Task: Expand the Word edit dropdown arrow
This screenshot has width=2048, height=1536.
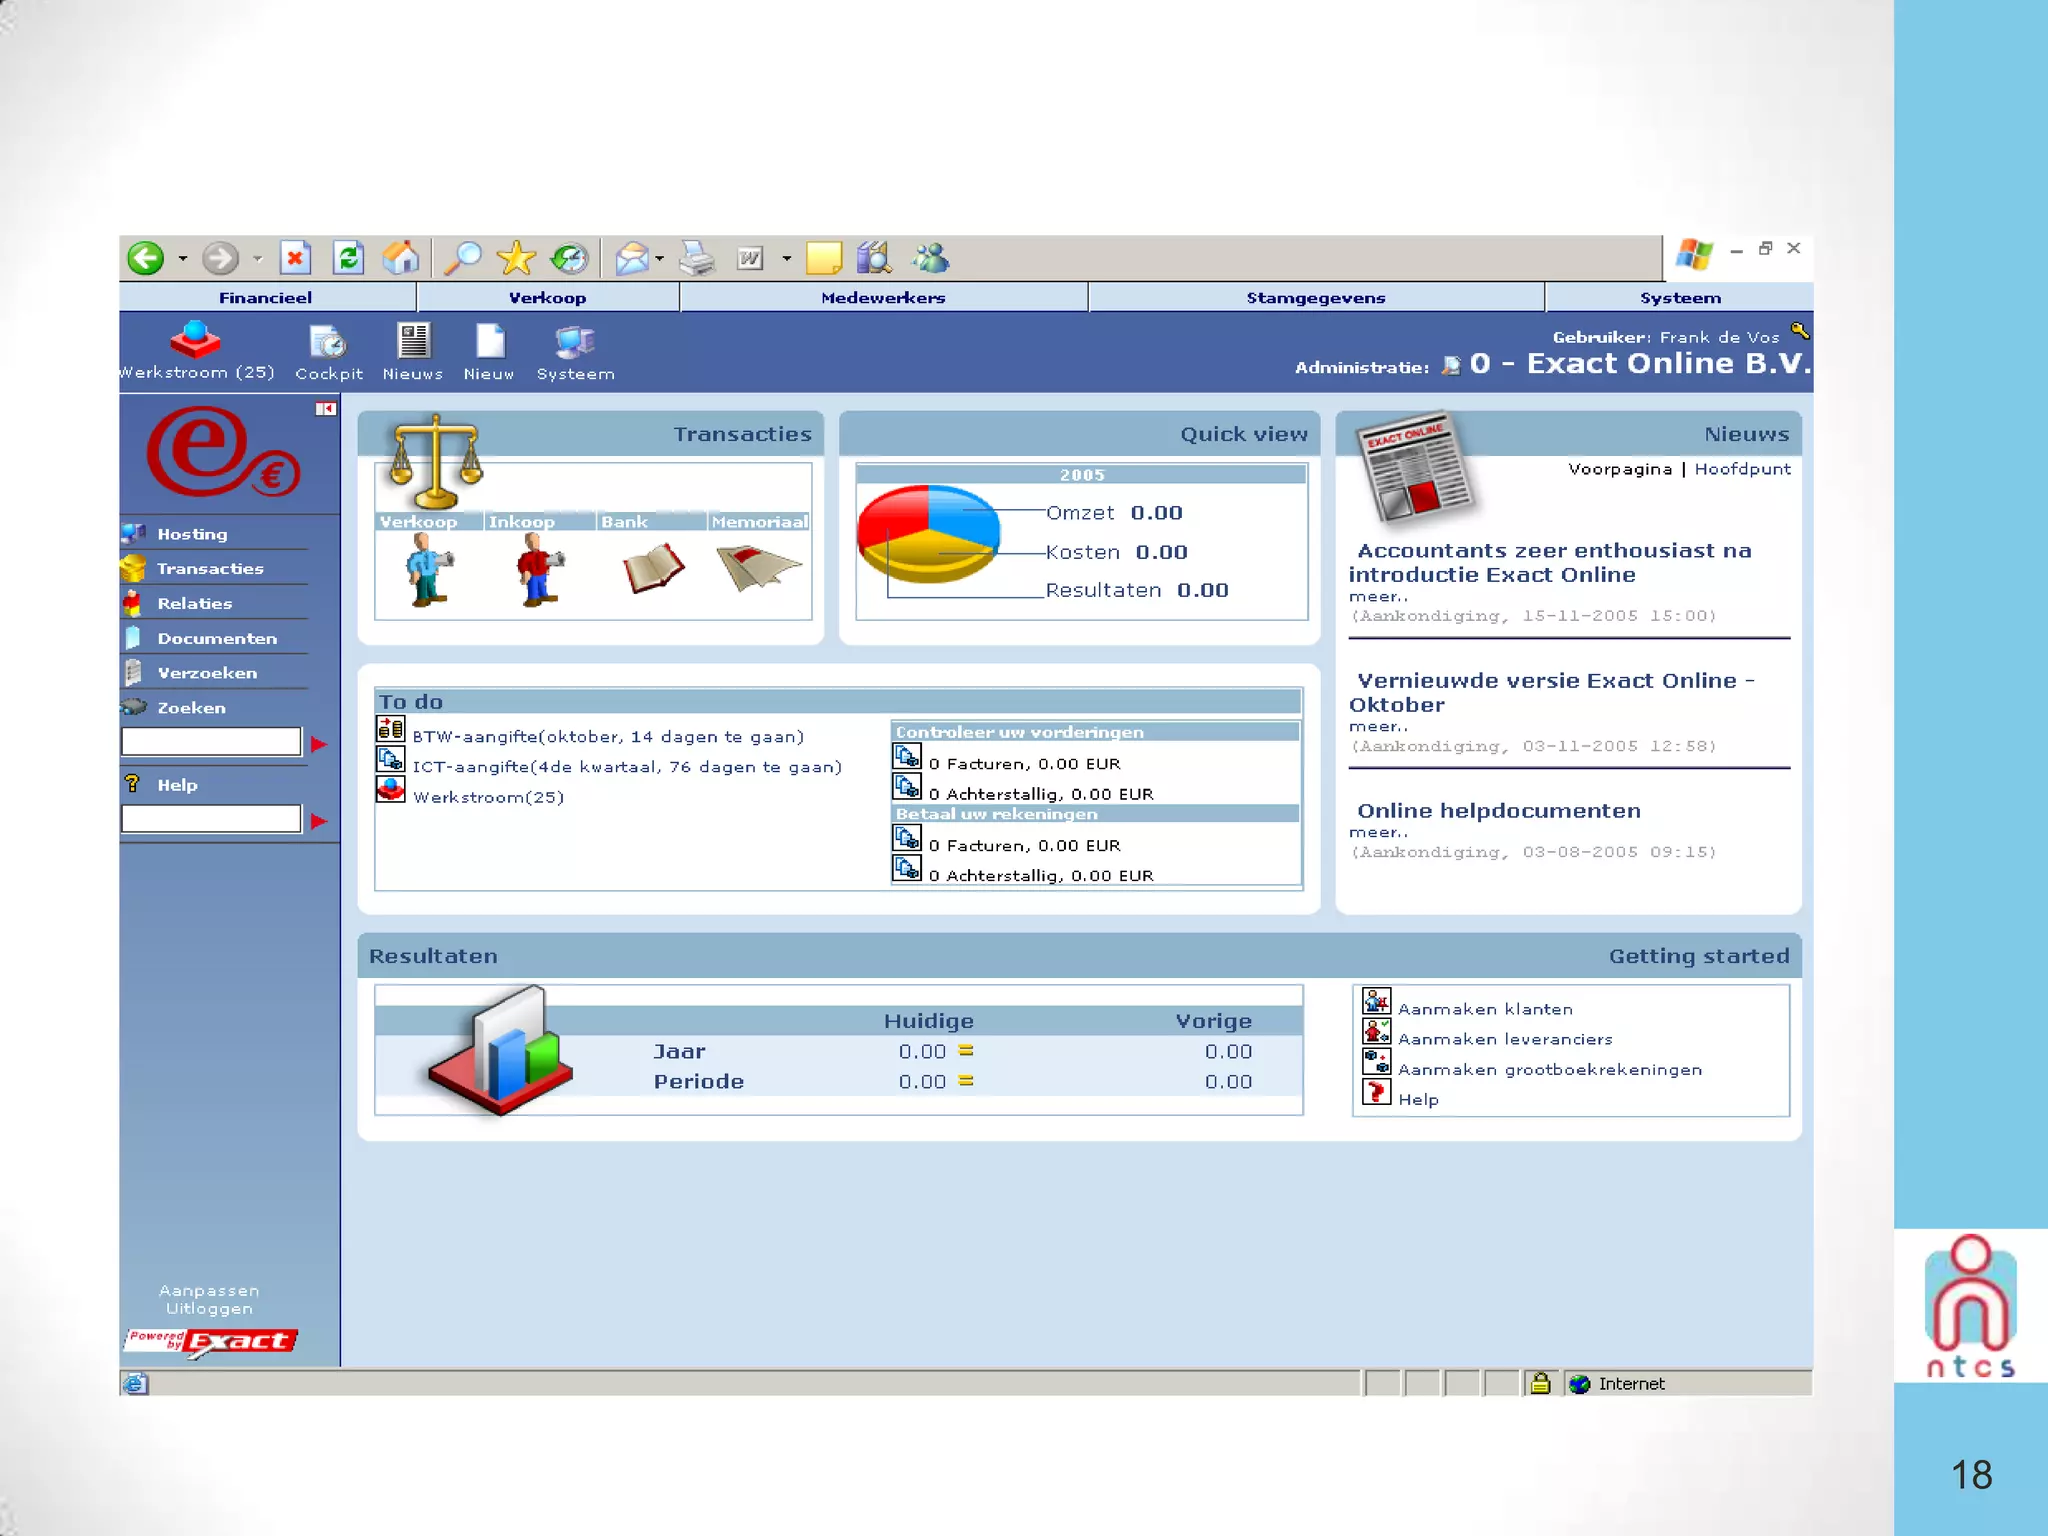Action: point(787,259)
